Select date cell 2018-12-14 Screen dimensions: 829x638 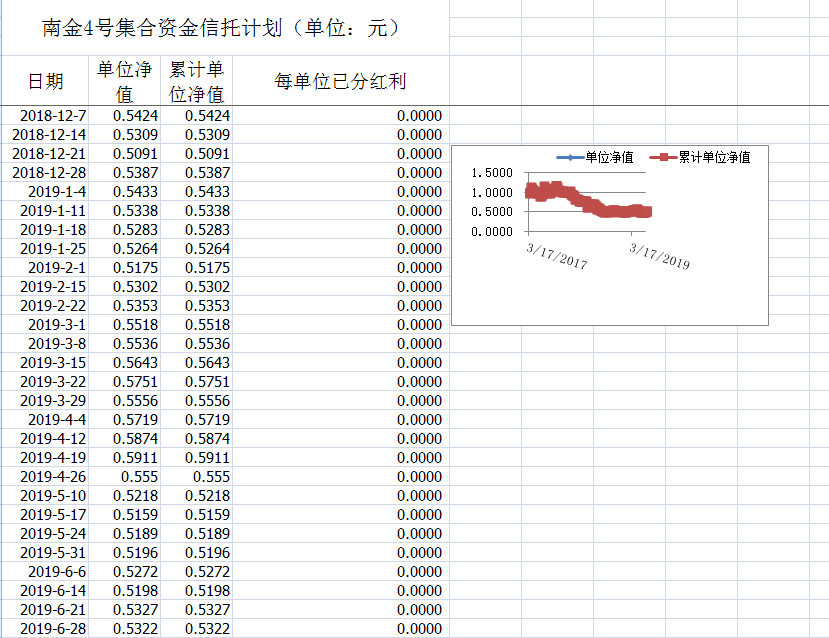click(45, 134)
